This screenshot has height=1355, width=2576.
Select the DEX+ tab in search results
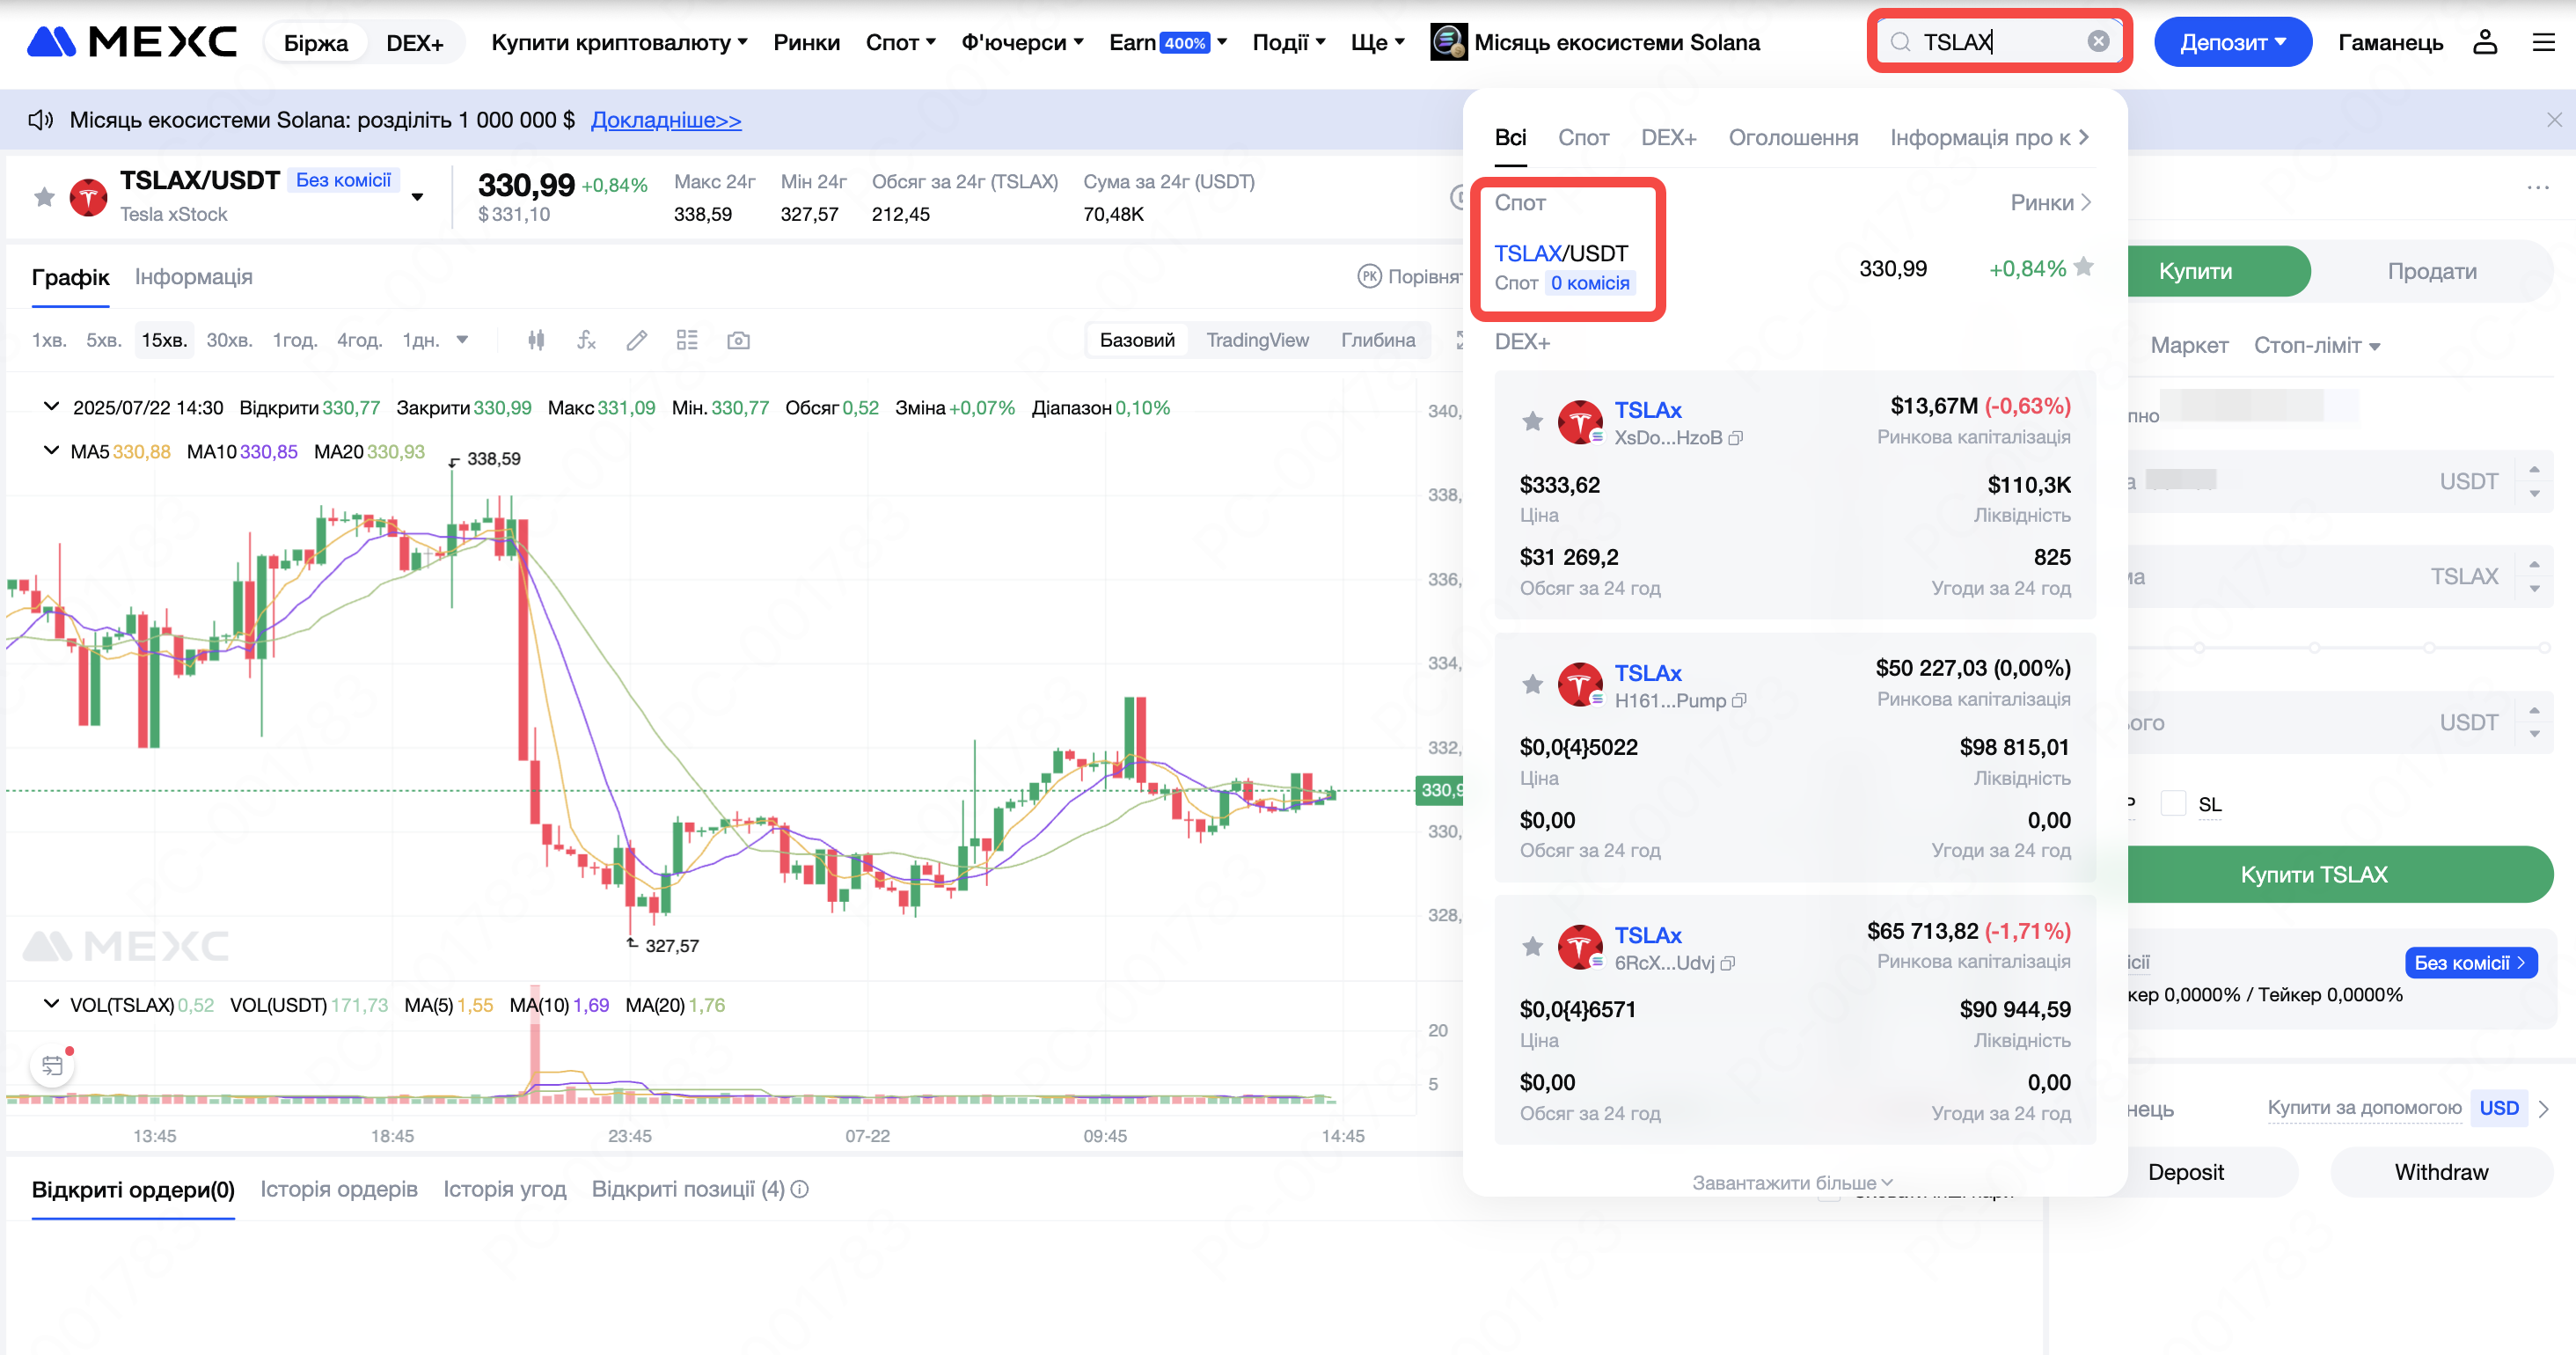coord(1668,138)
